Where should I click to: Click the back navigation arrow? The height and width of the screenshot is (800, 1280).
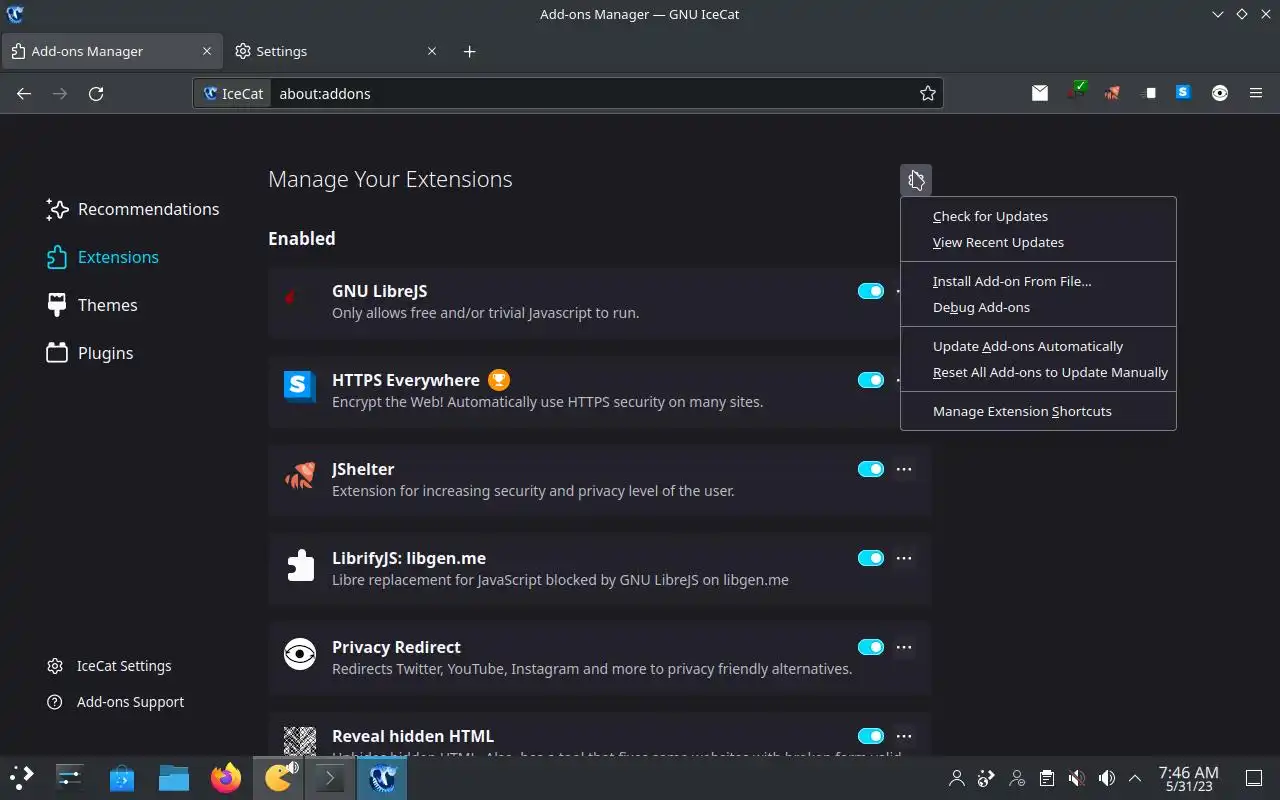tap(24, 93)
